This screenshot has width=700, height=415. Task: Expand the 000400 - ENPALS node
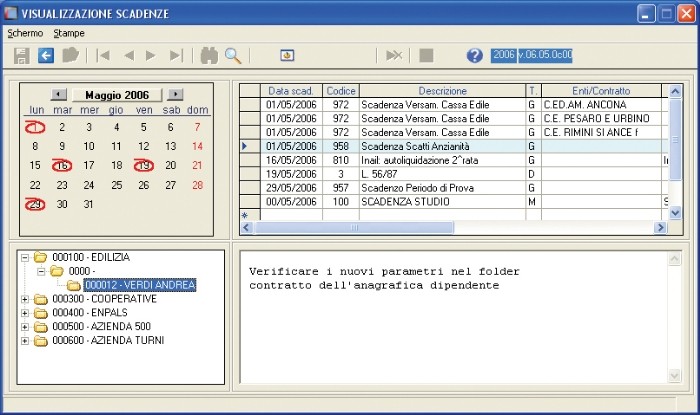click(25, 313)
